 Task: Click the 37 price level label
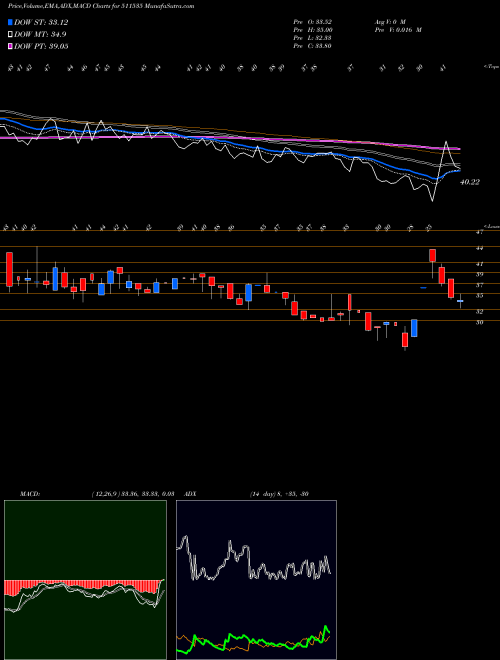point(479,285)
